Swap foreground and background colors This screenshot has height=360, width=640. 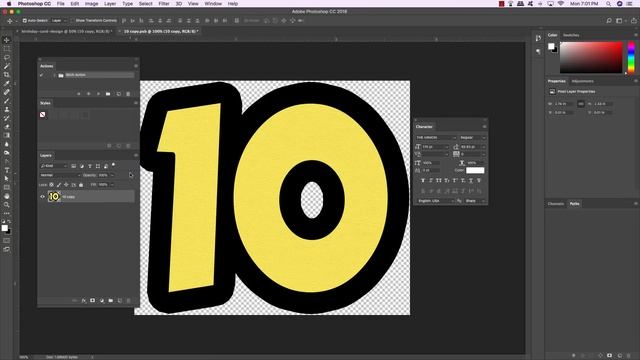click(x=9, y=222)
